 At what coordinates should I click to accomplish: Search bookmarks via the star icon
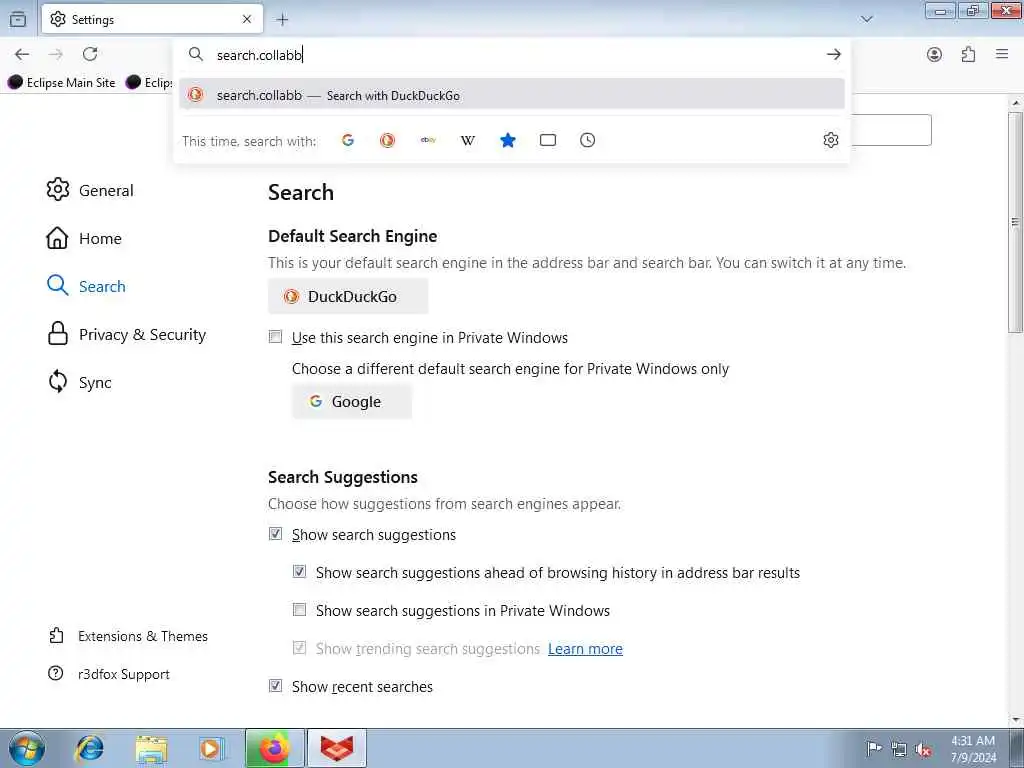coord(508,140)
